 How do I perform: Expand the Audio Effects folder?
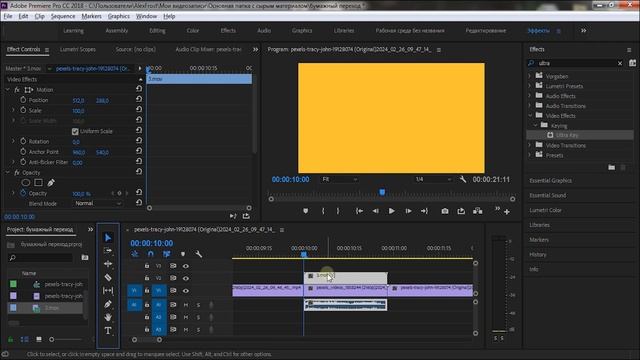point(530,96)
